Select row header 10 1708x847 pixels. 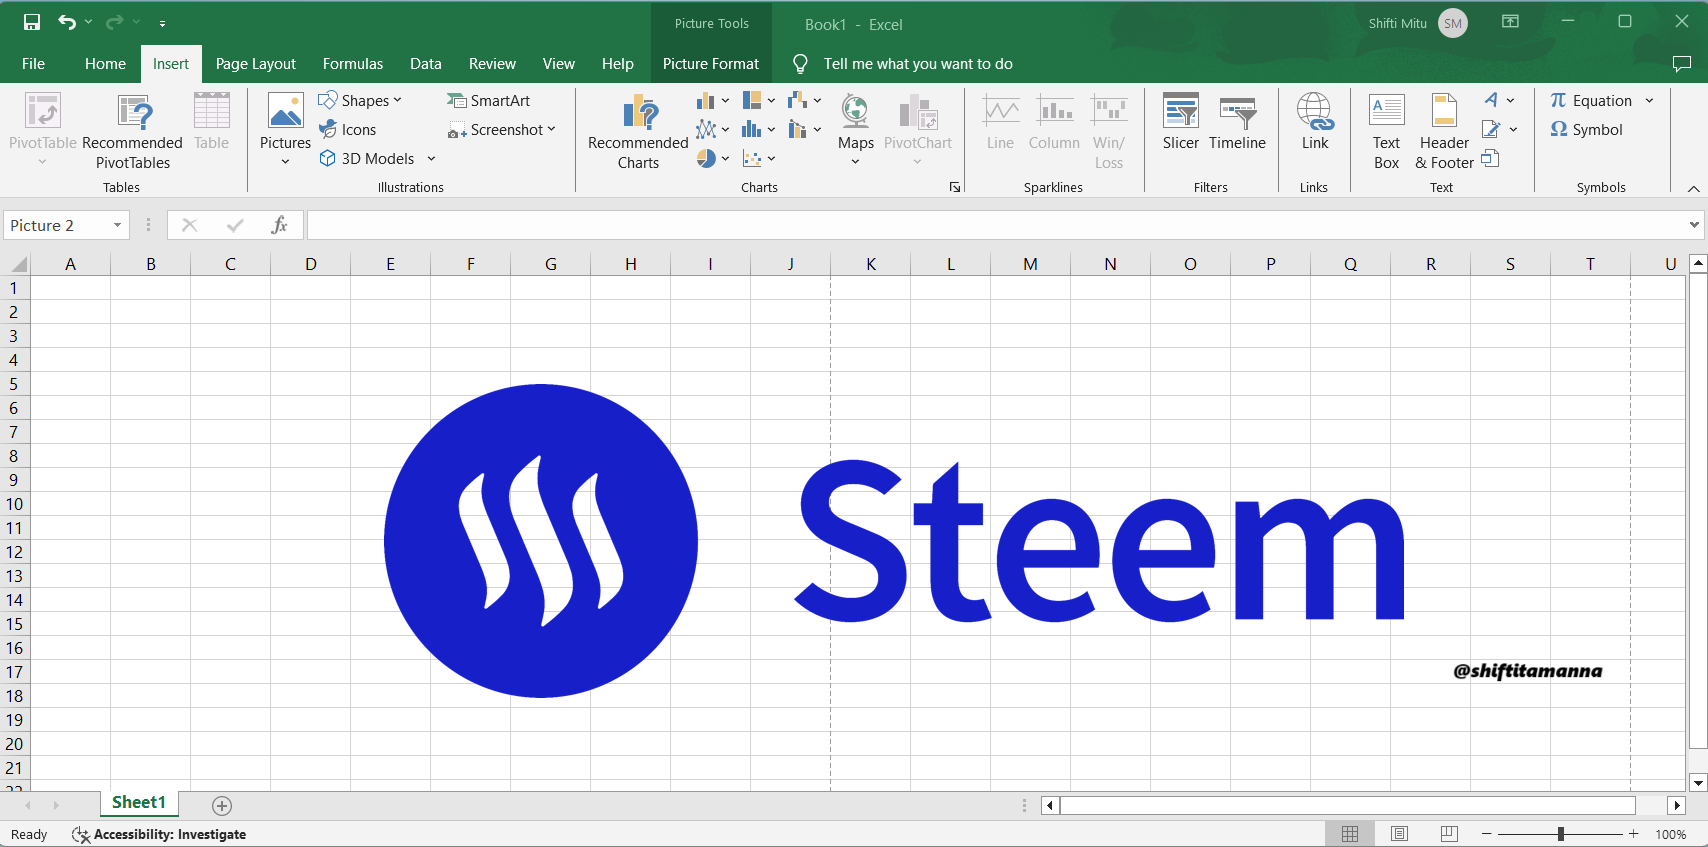(x=15, y=504)
